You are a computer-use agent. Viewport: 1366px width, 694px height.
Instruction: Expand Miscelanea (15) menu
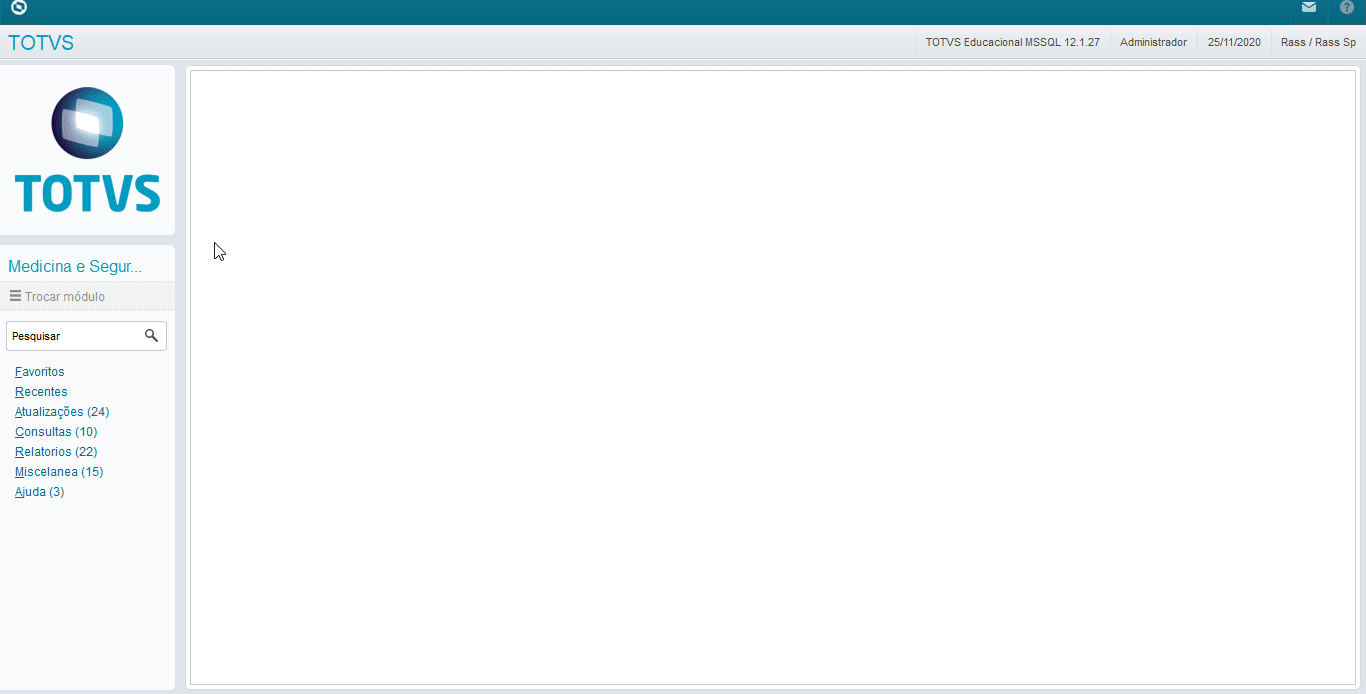59,472
